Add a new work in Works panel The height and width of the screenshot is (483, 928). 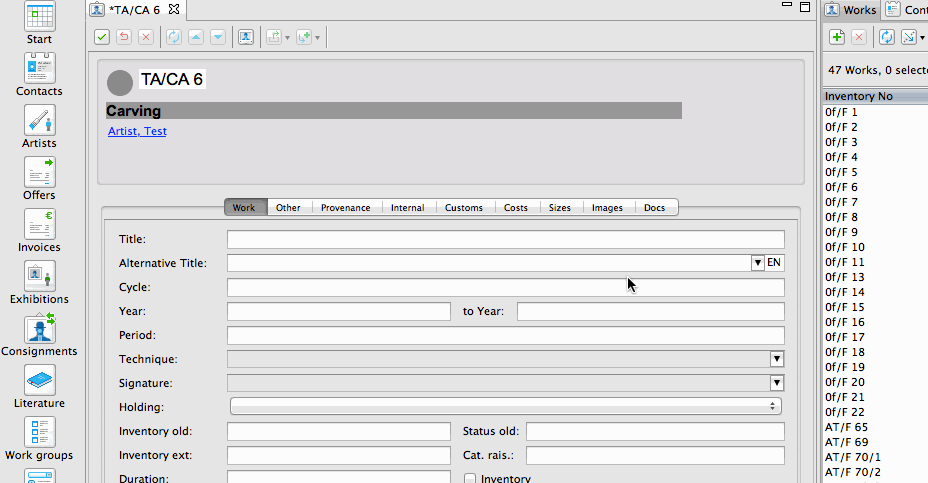[837, 37]
